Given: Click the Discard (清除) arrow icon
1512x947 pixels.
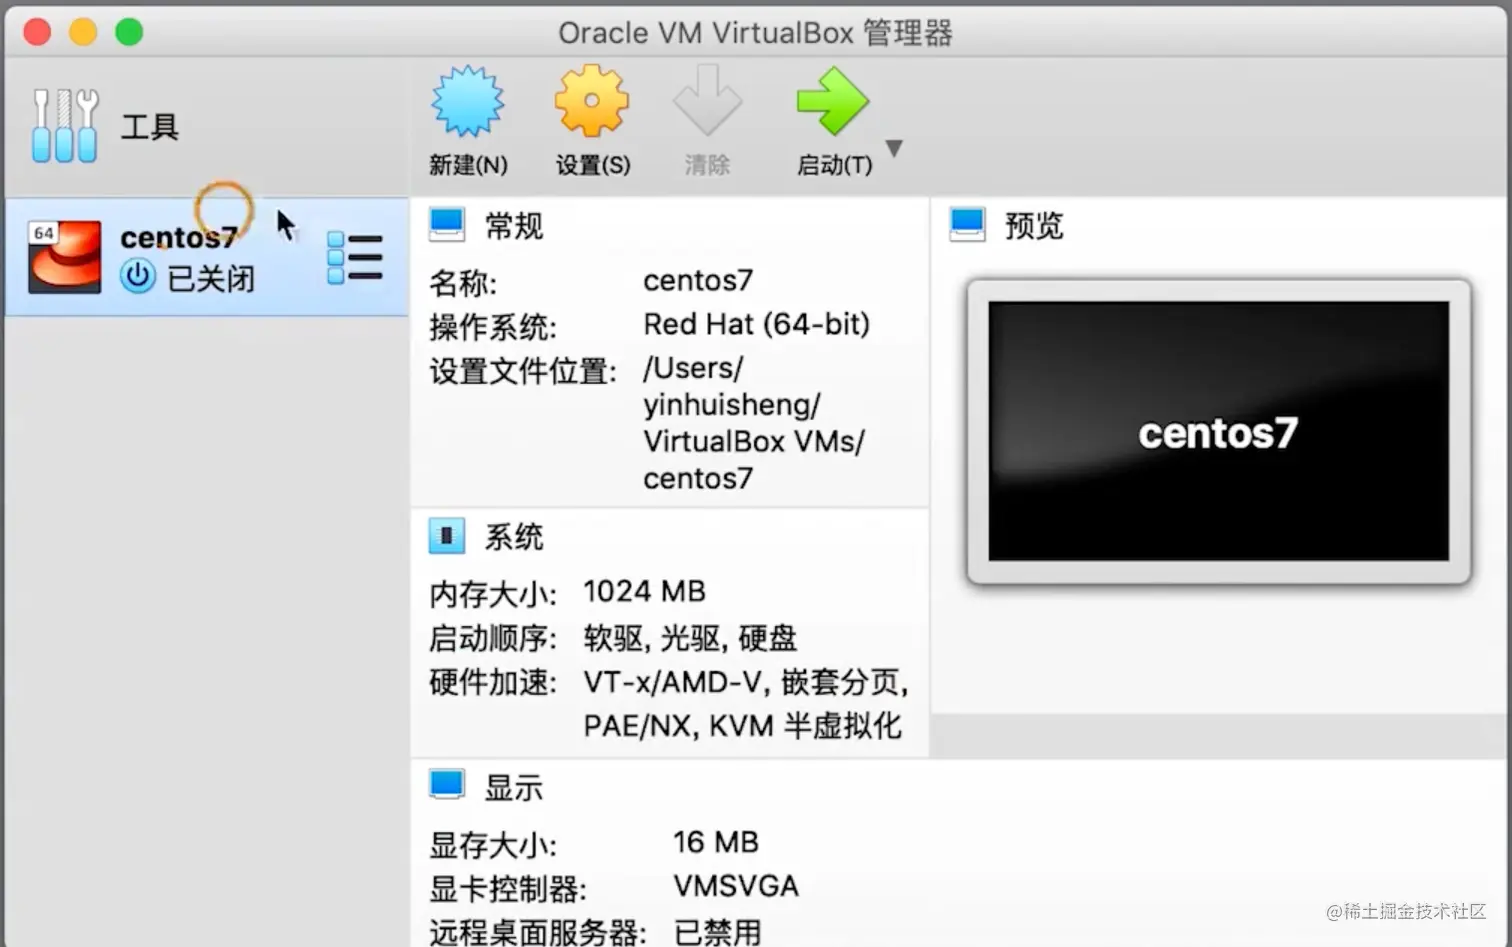Looking at the screenshot, I should tap(707, 100).
